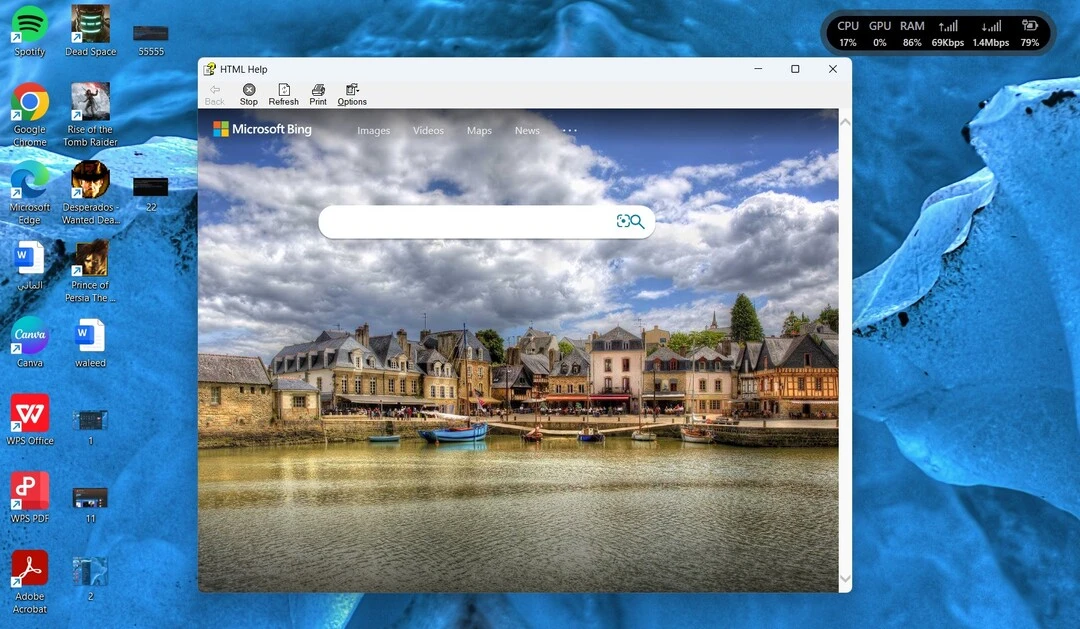The width and height of the screenshot is (1080, 629).
Task: Select the Google Chrome desktop icon
Action: [30, 114]
